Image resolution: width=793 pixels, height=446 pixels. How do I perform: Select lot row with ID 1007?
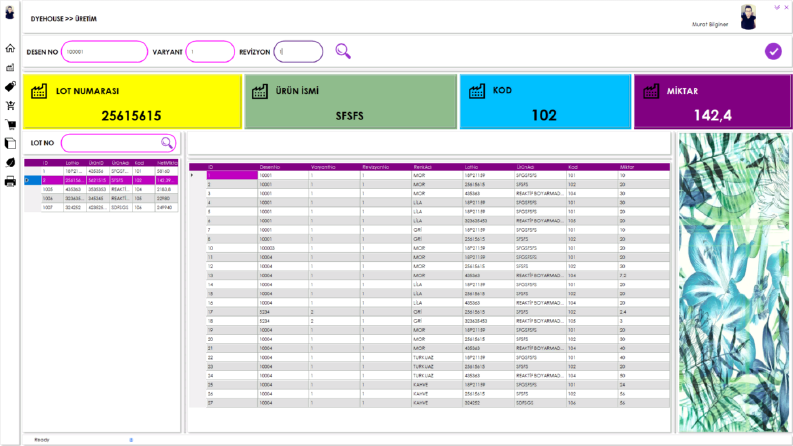(x=101, y=207)
